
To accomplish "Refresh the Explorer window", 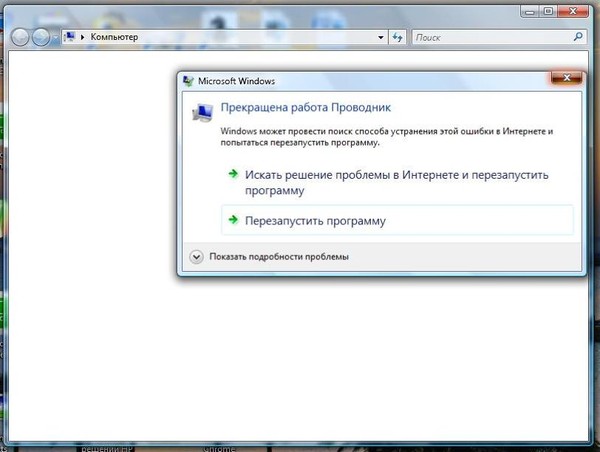I will (x=398, y=38).
